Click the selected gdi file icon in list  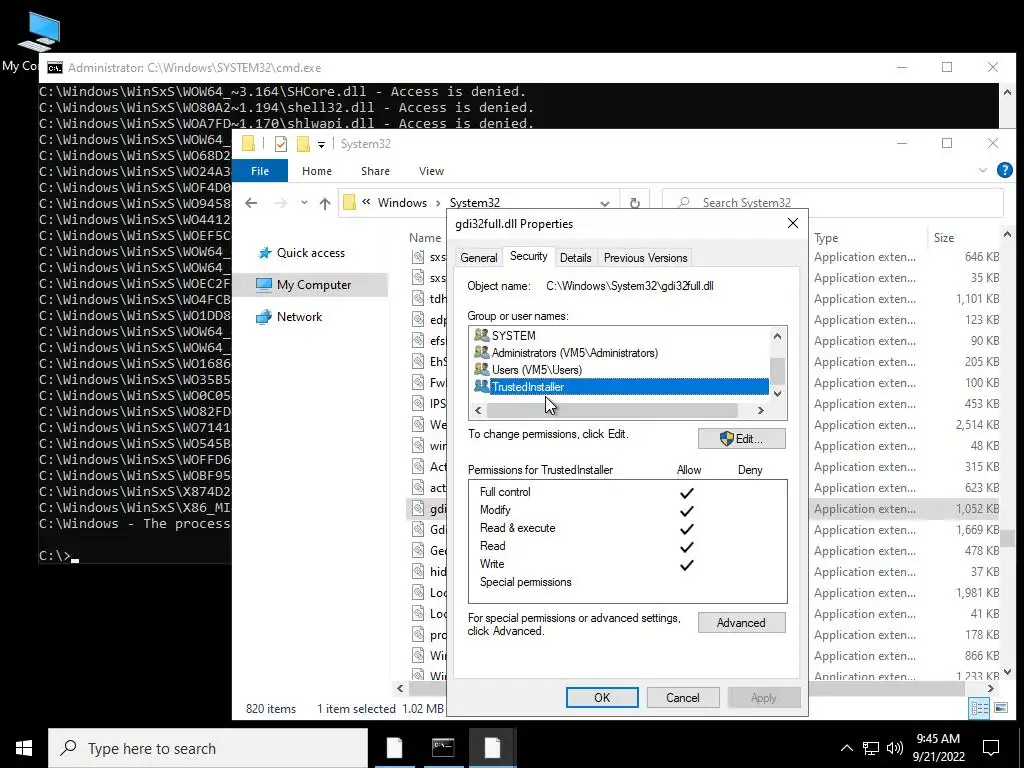pos(418,509)
